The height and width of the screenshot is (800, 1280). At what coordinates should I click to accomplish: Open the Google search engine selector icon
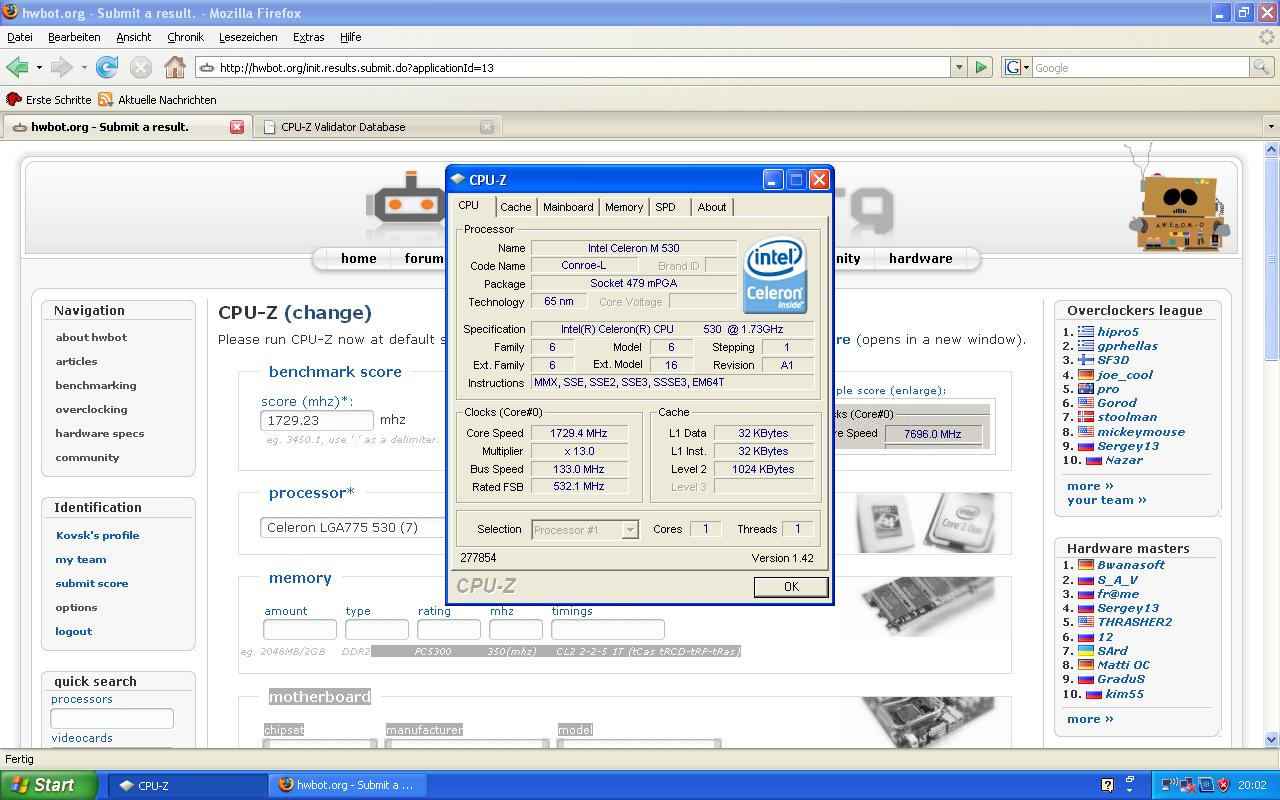1017,67
